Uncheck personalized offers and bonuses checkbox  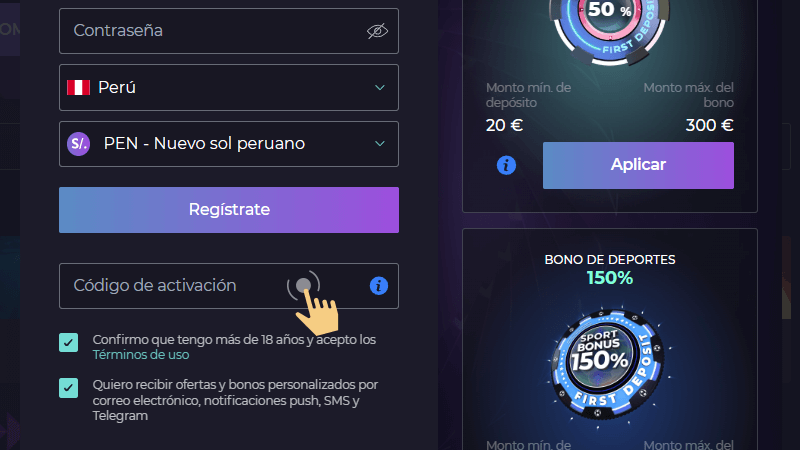tap(68, 388)
